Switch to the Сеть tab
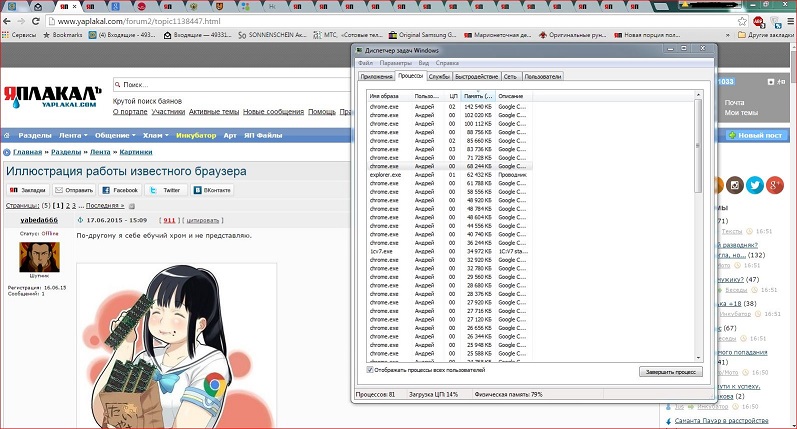Screen dimensions: 797x429 [x=511, y=77]
